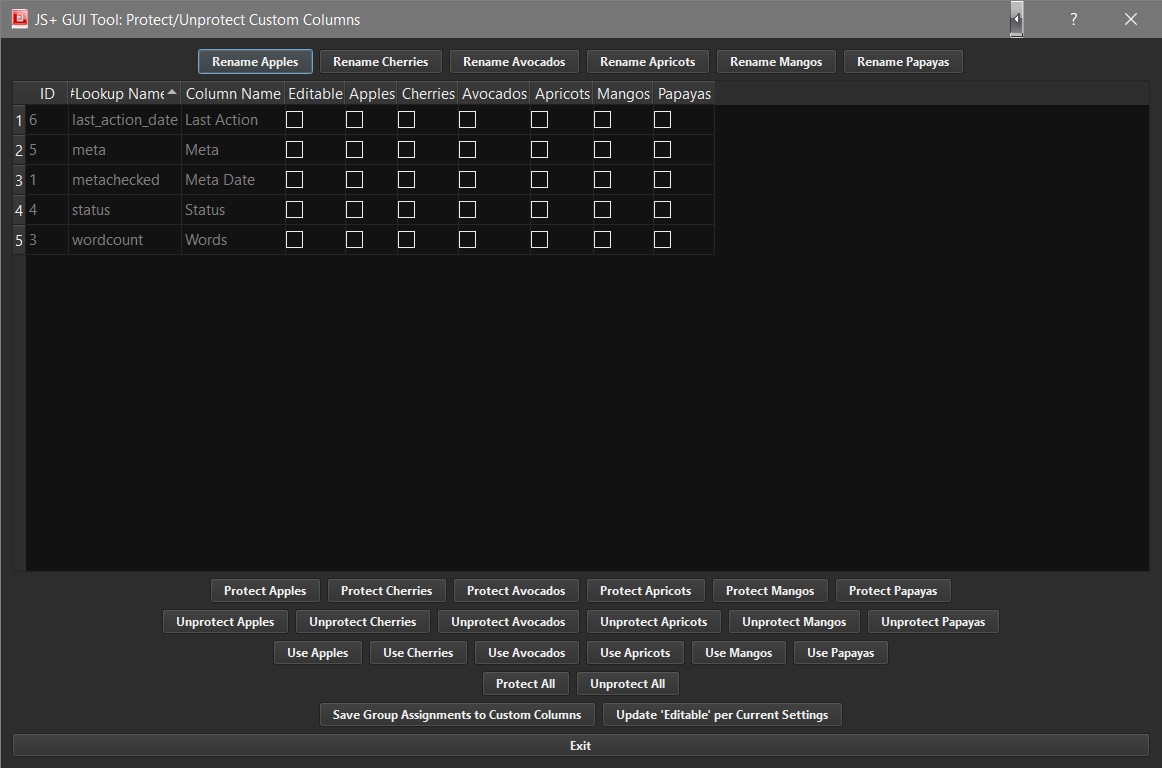1162x768 pixels.
Task: Check Mangos box in the metachecked row
Action: pos(602,179)
